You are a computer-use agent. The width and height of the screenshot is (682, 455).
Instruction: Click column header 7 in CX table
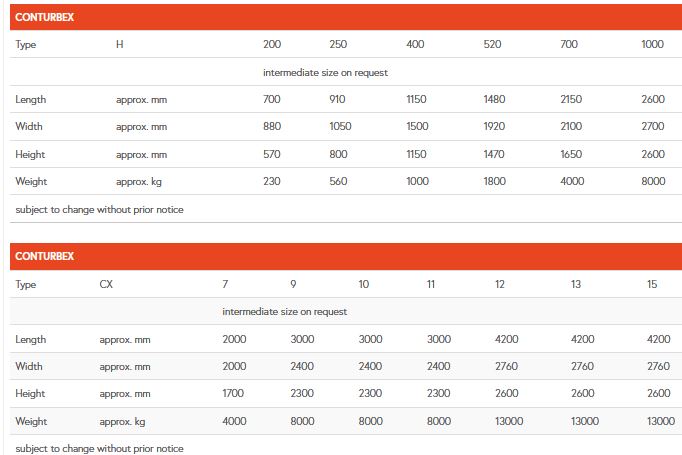(x=225, y=284)
